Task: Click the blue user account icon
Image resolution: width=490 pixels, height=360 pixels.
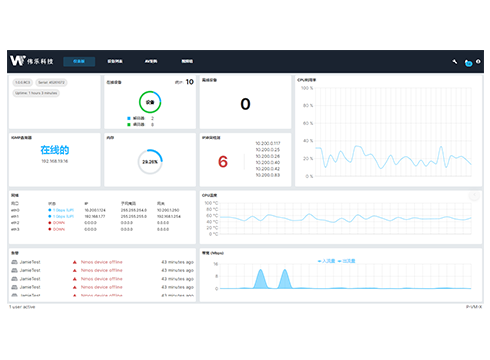Action: pyautogui.click(x=468, y=63)
